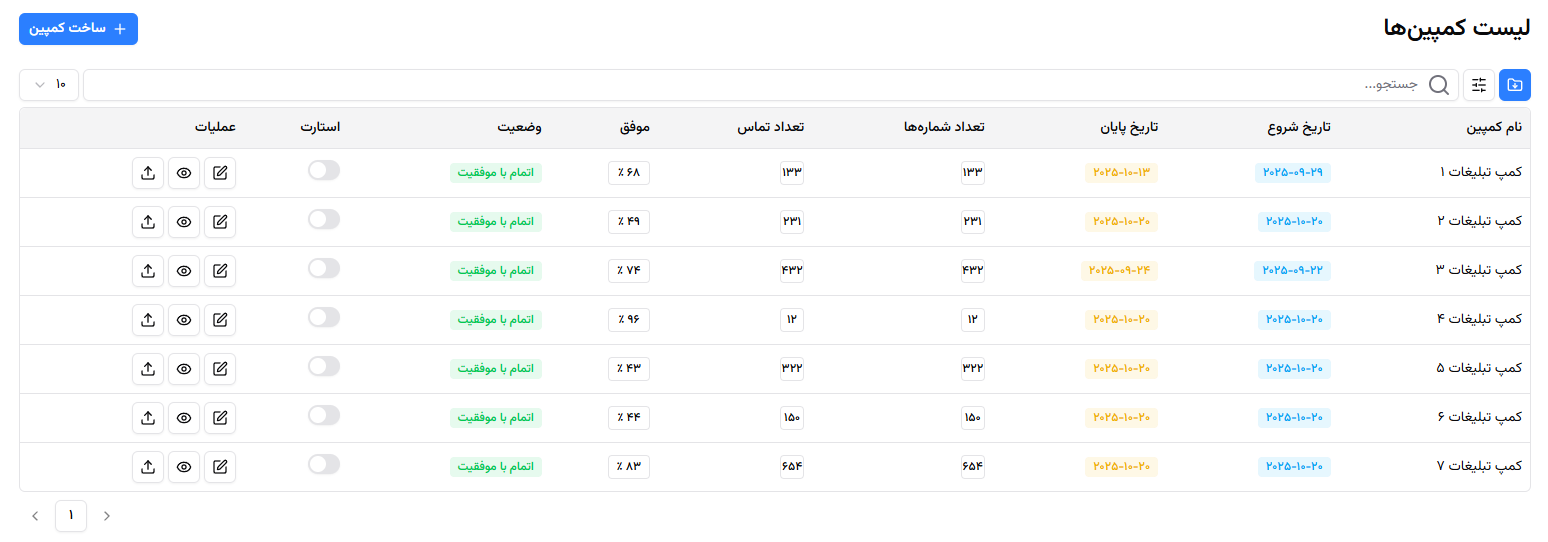Click the تاریخ شروع column header
The image size is (1548, 542).
1299,128
